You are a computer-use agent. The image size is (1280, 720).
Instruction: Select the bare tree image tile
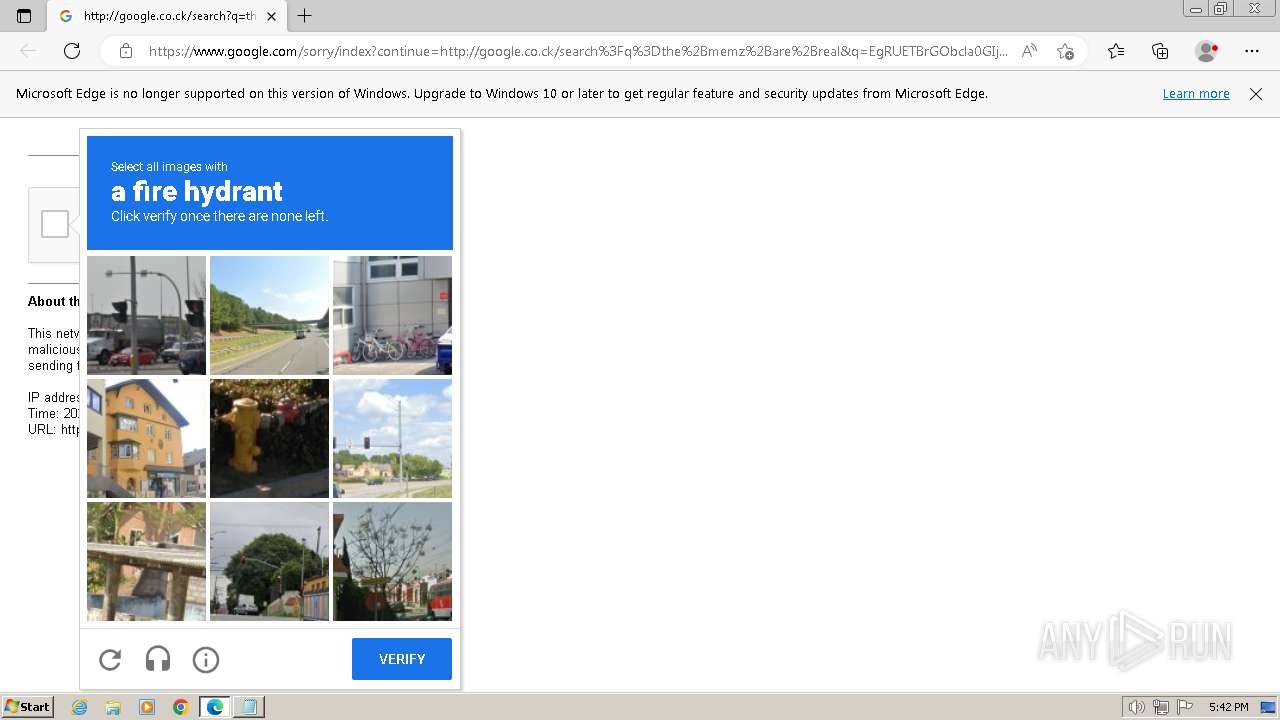pos(392,561)
